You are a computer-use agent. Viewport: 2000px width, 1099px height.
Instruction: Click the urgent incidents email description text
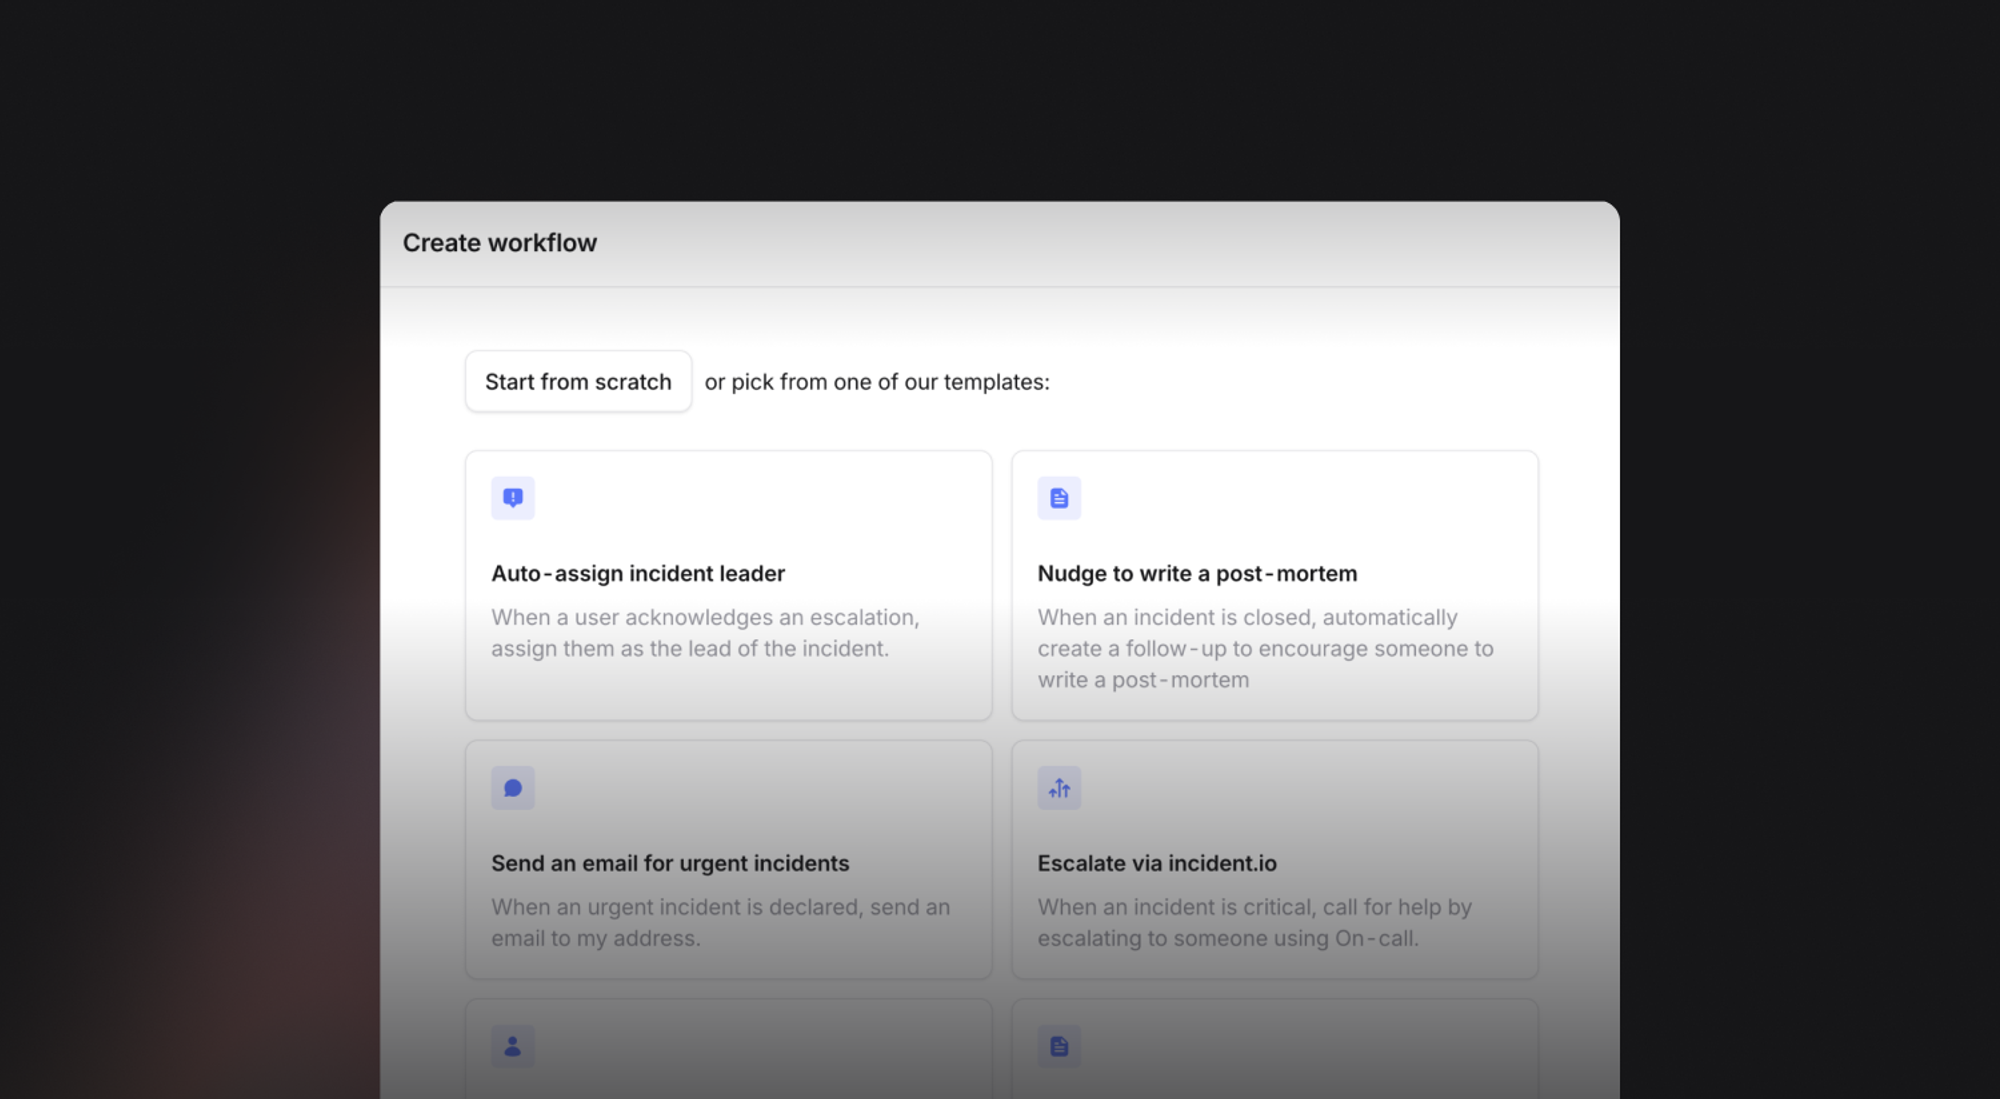coord(720,922)
